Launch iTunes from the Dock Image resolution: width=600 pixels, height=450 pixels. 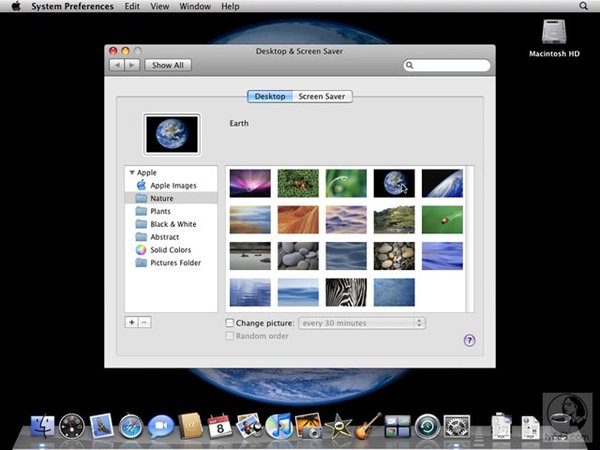[x=279, y=426]
